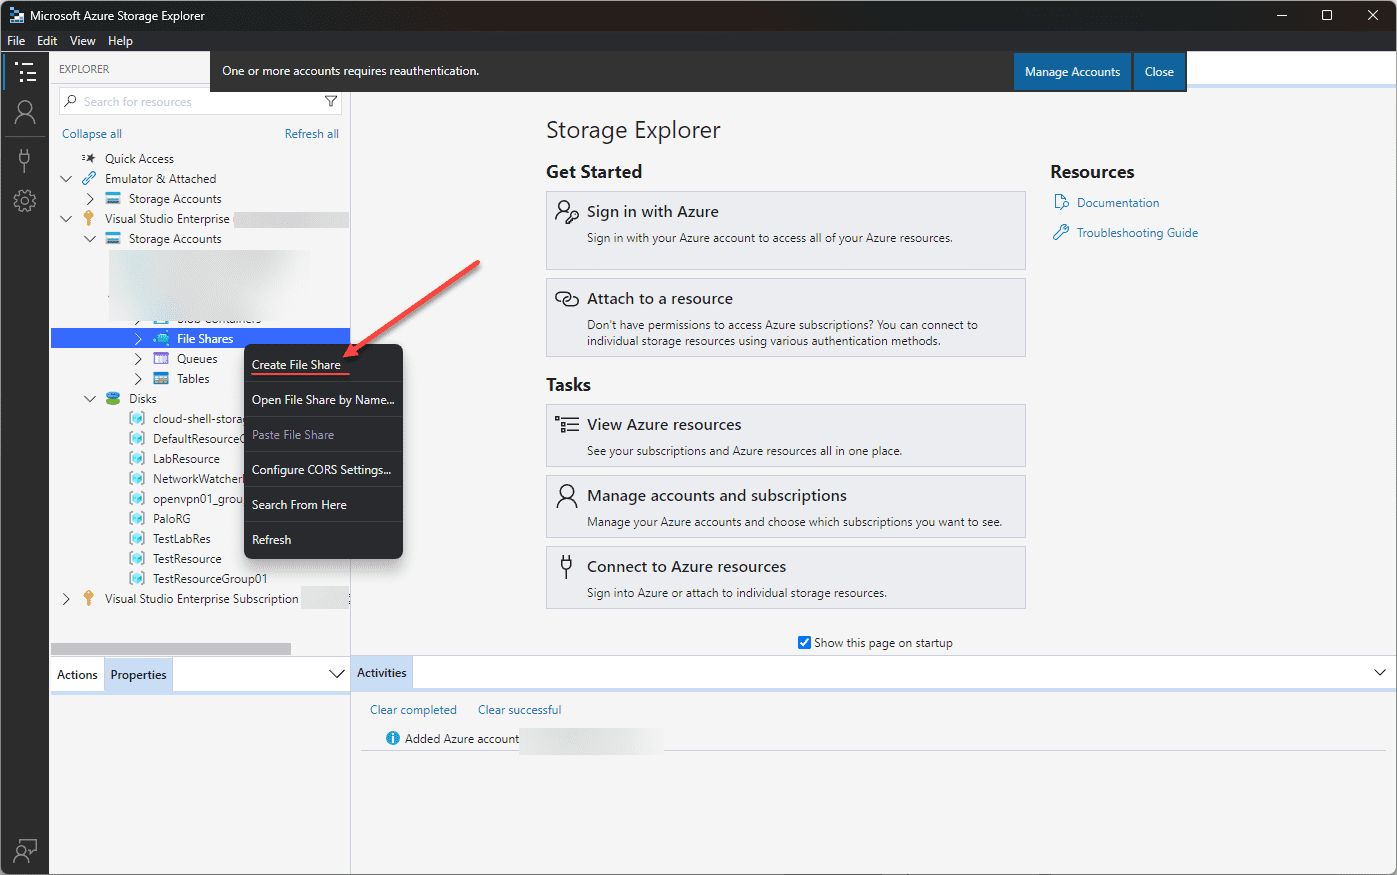The height and width of the screenshot is (875, 1397).
Task: Expand the Queues node chevron
Action: click(138, 358)
